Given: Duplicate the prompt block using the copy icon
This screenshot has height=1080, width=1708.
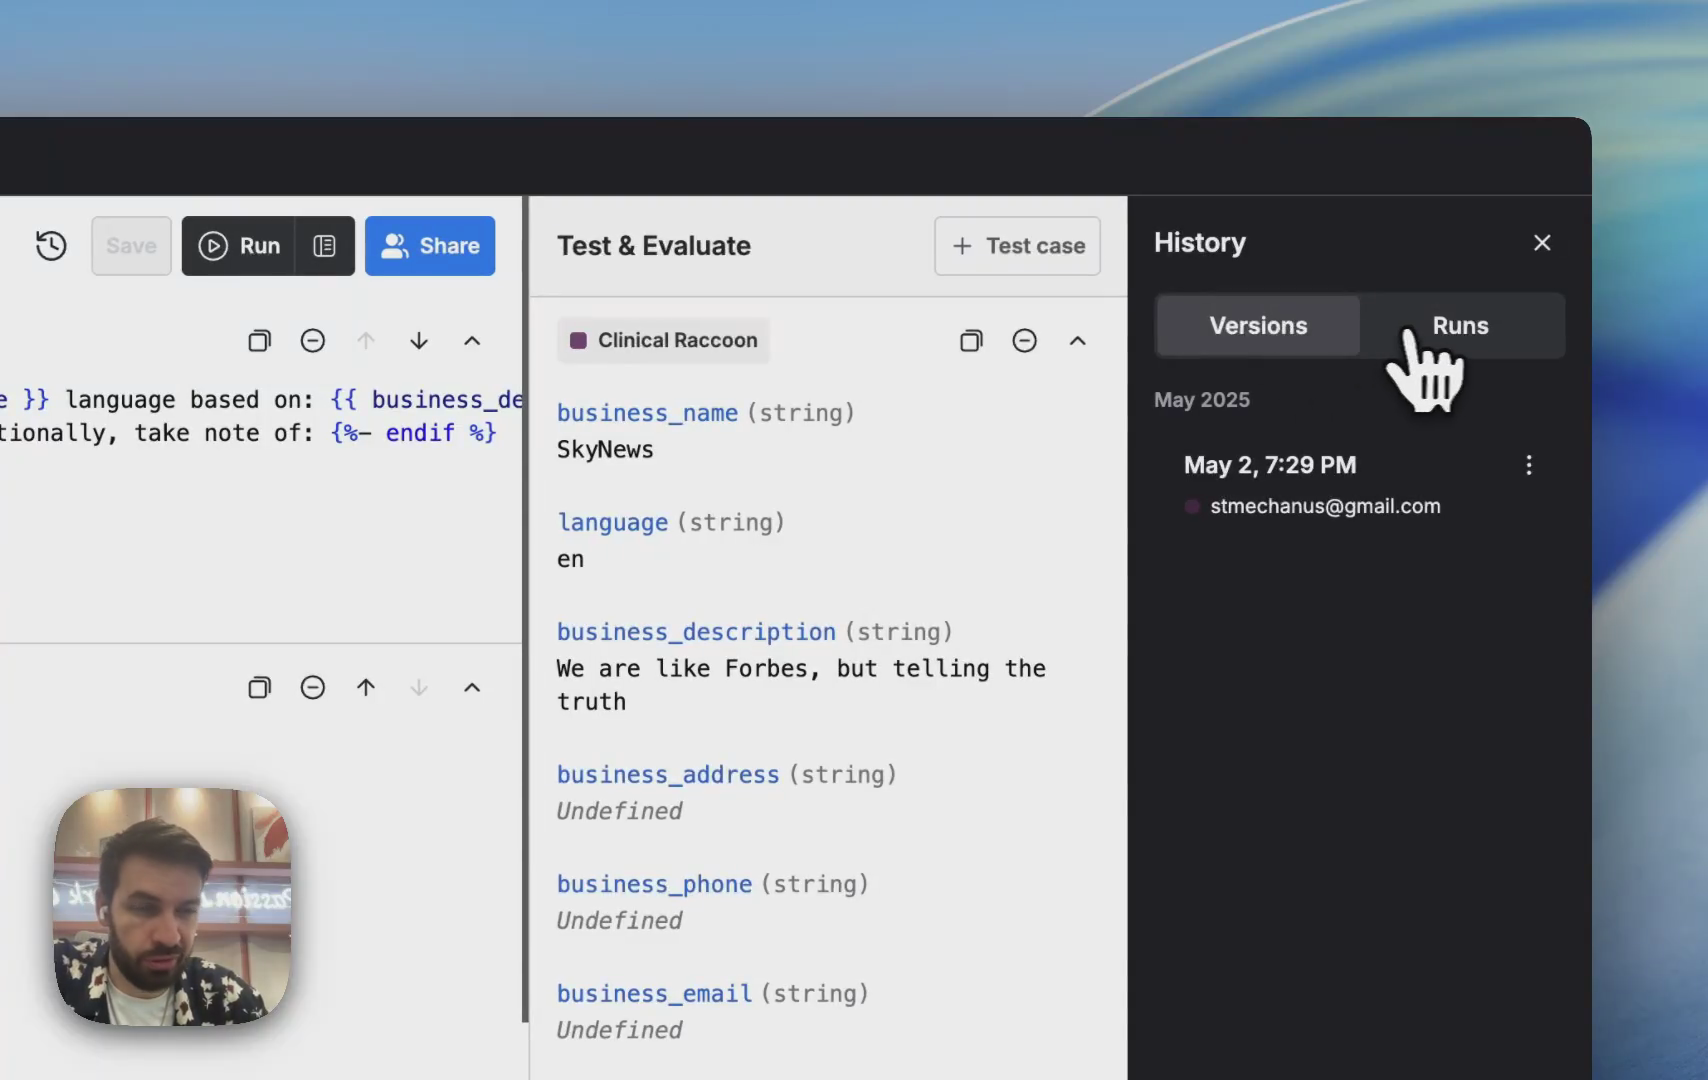Looking at the screenshot, I should (259, 340).
